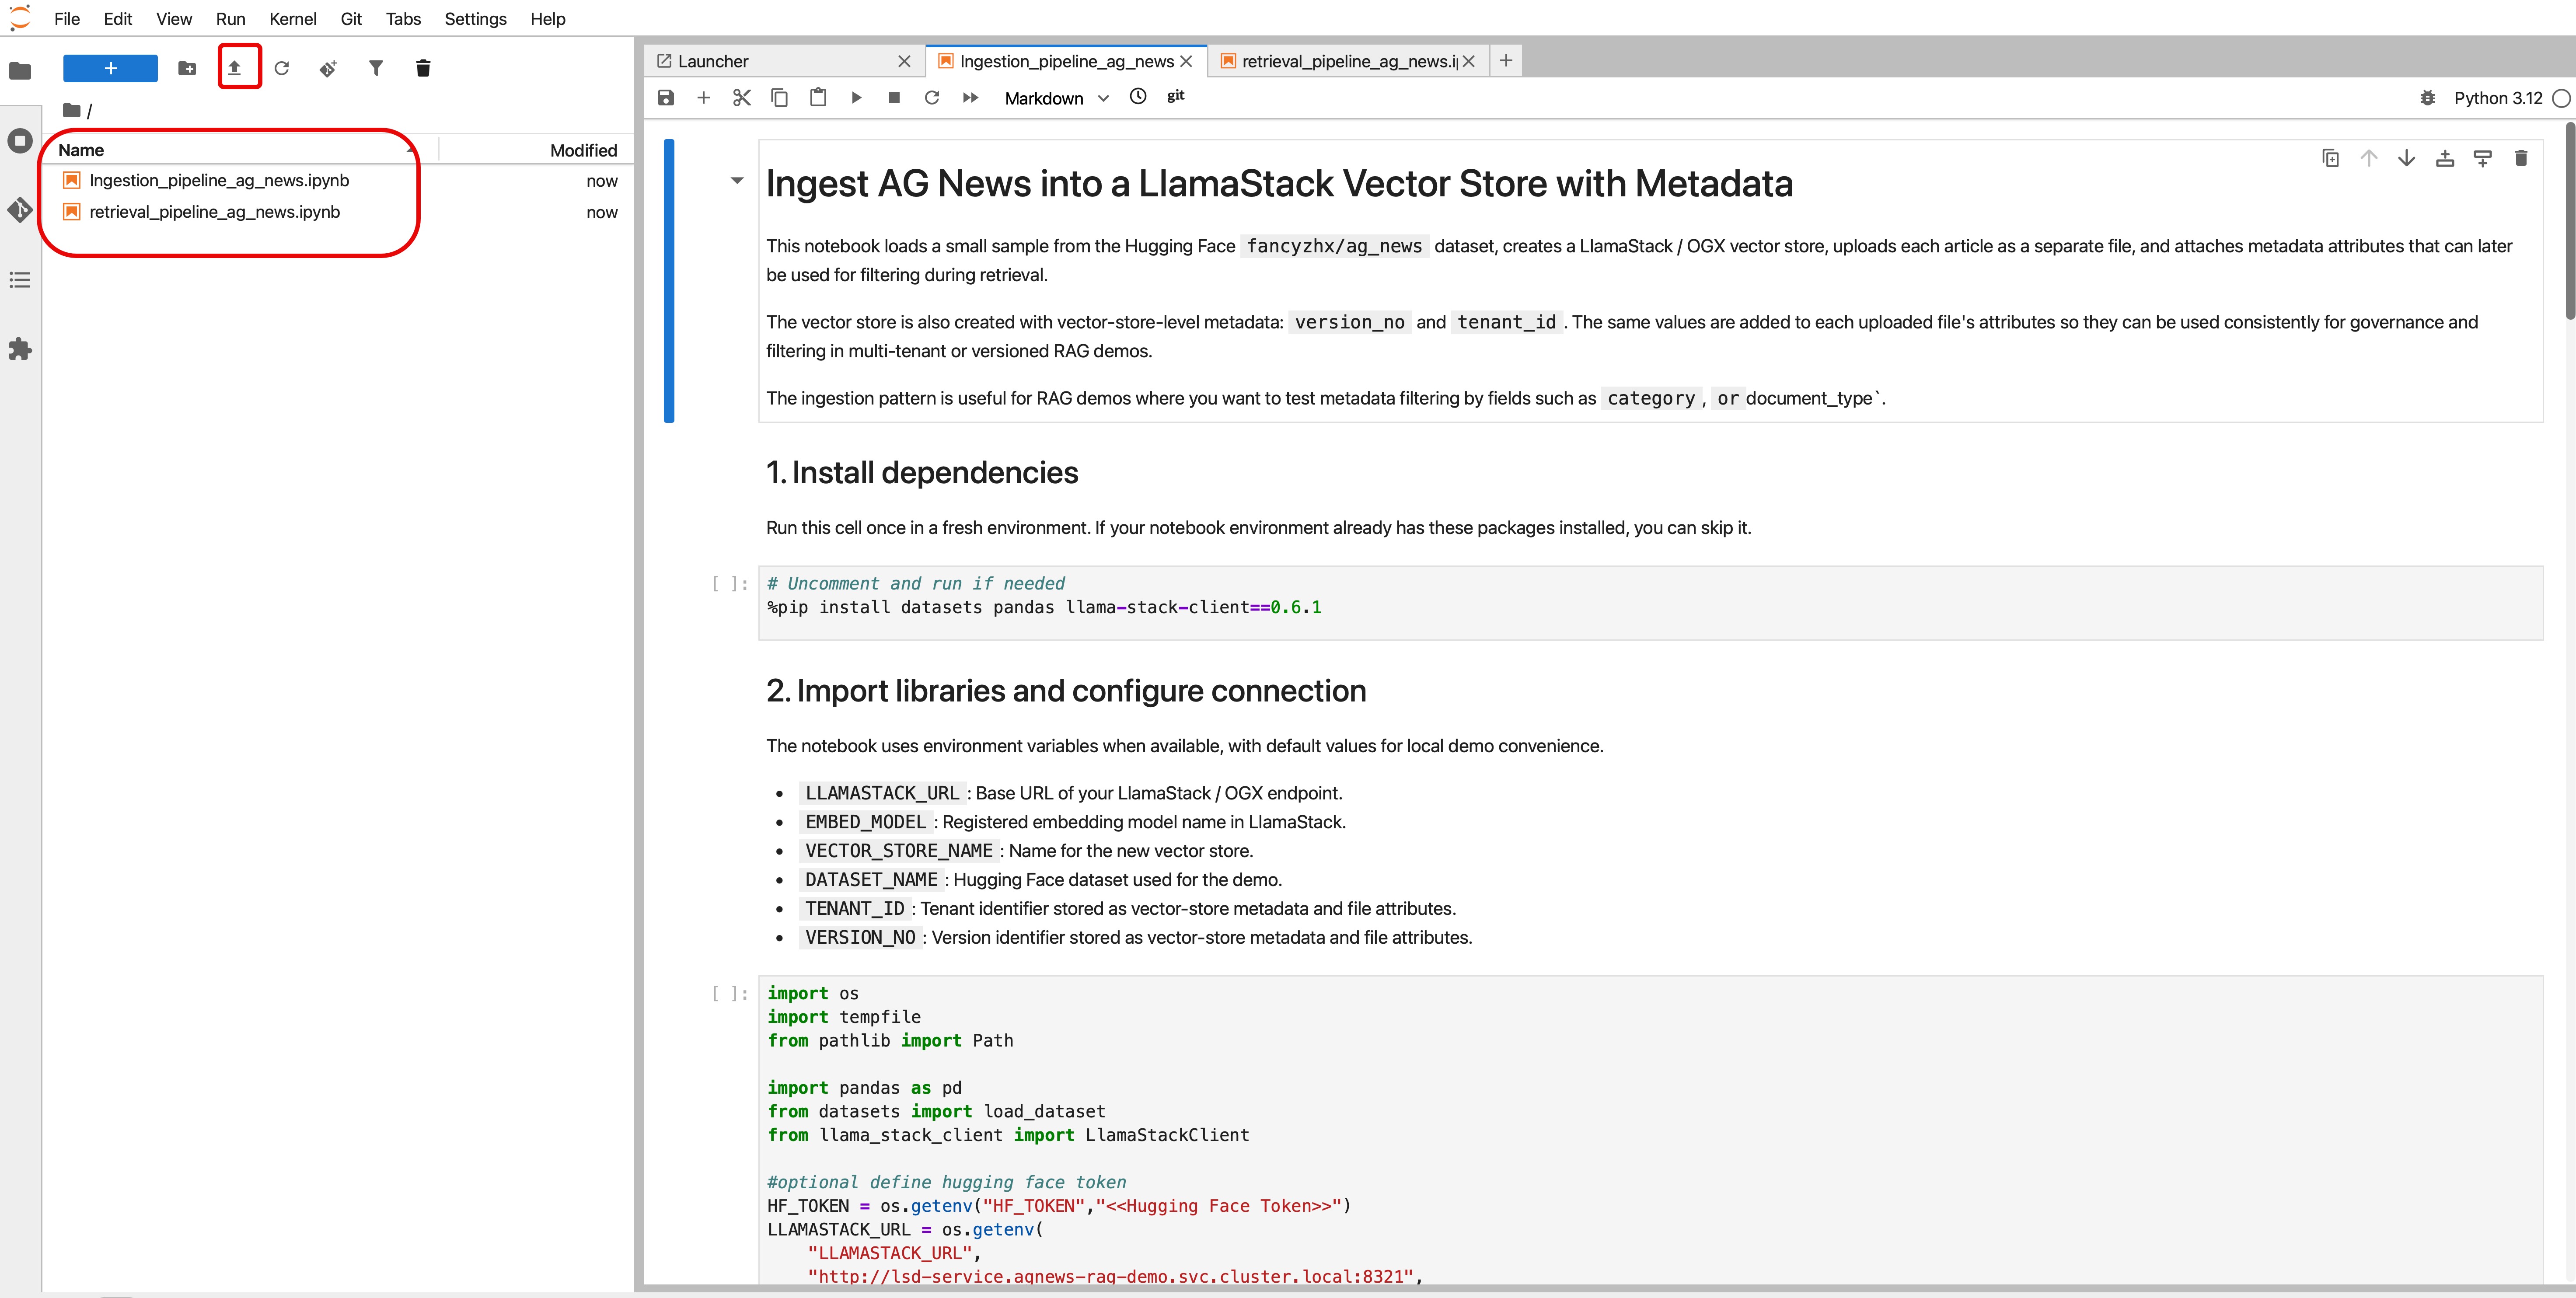Close the retrieval_pipeline_ag_news tab
The height and width of the screenshot is (1298, 2576).
click(x=1468, y=61)
